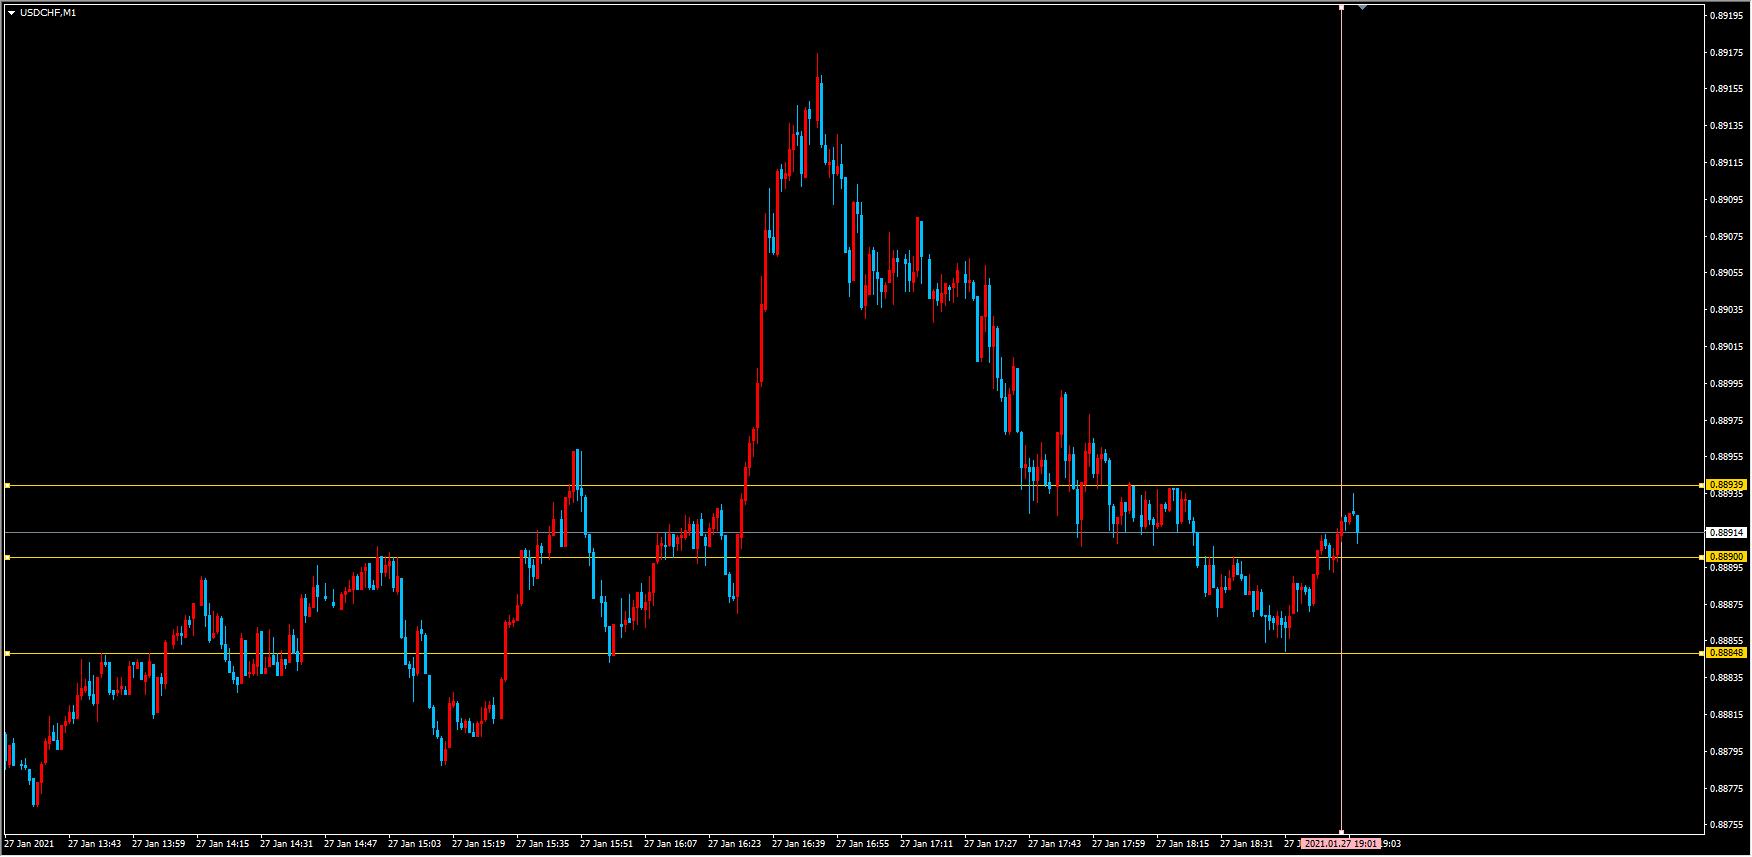This screenshot has width=1752, height=857.
Task: Select the vertical line's bottom anchor handle
Action: [1341, 831]
